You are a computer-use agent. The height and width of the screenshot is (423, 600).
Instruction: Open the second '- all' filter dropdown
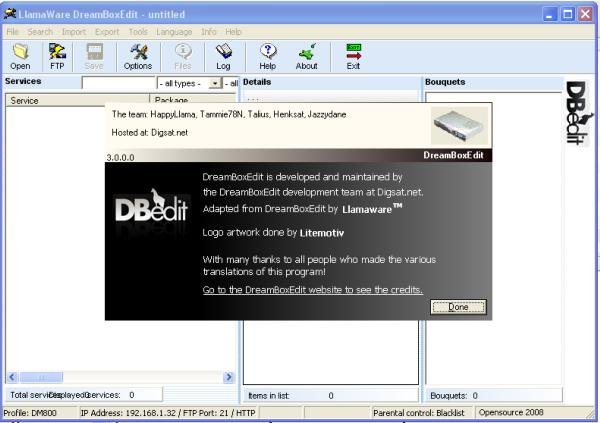coord(231,83)
